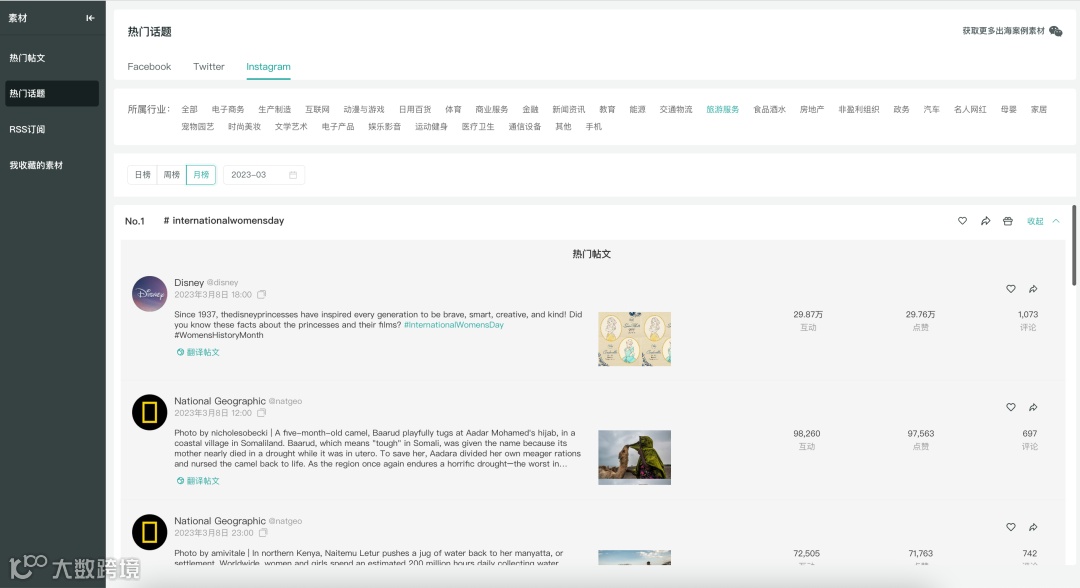Image resolution: width=1080 pixels, height=588 pixels.
Task: Favorite National Geographic 23:00 post
Action: (1010, 527)
